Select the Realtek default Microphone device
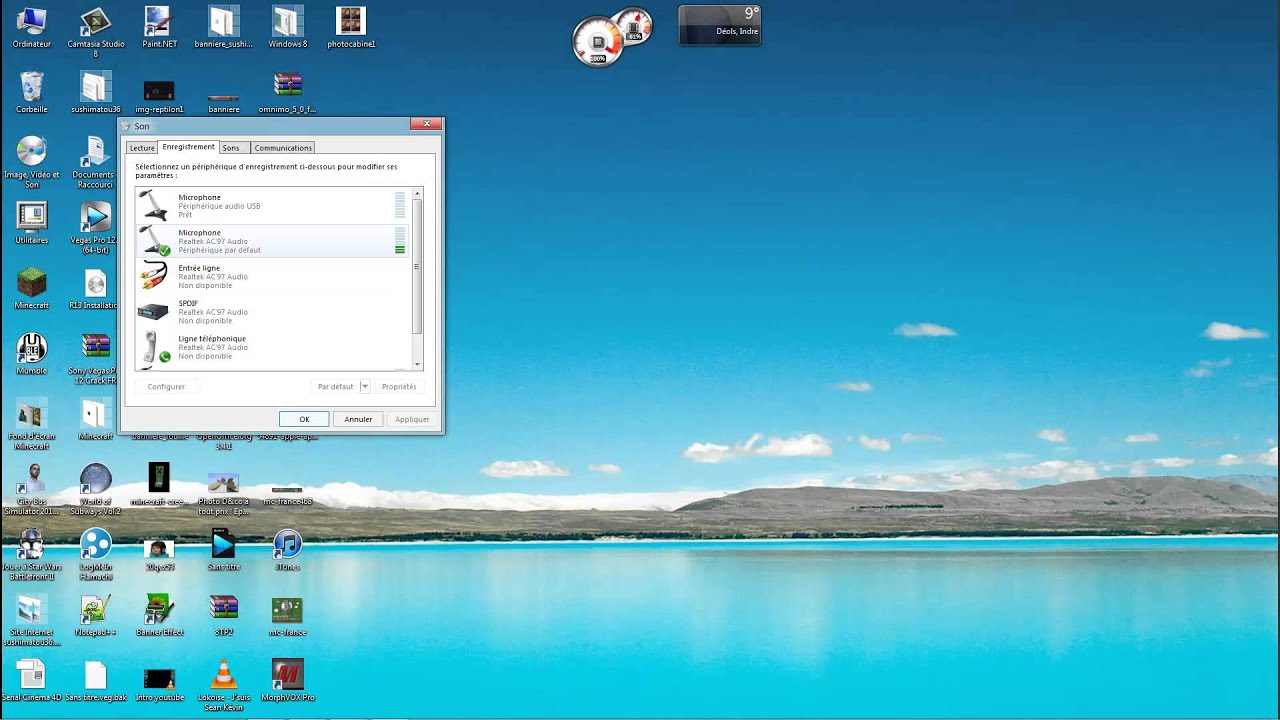The height and width of the screenshot is (720, 1280). coord(272,241)
